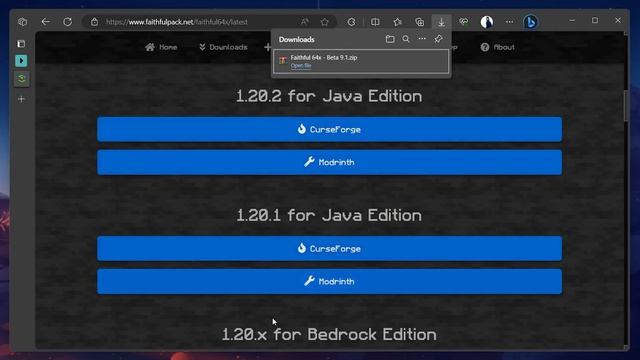The width and height of the screenshot is (640, 360).
Task: Click the 1.20.1 for Java Edition heading
Action: tap(329, 216)
